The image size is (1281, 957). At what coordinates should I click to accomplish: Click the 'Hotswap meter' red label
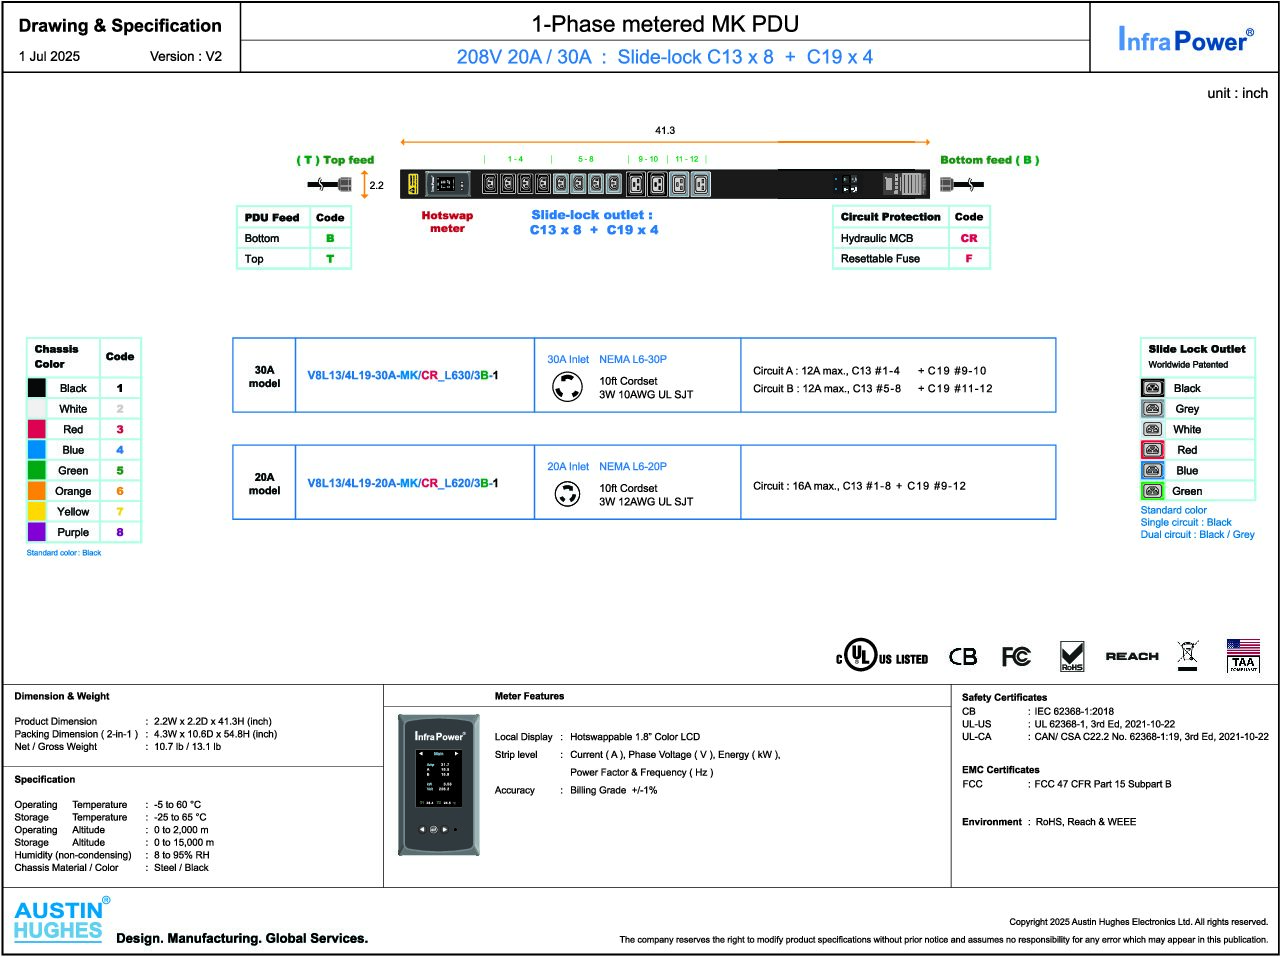(447, 222)
